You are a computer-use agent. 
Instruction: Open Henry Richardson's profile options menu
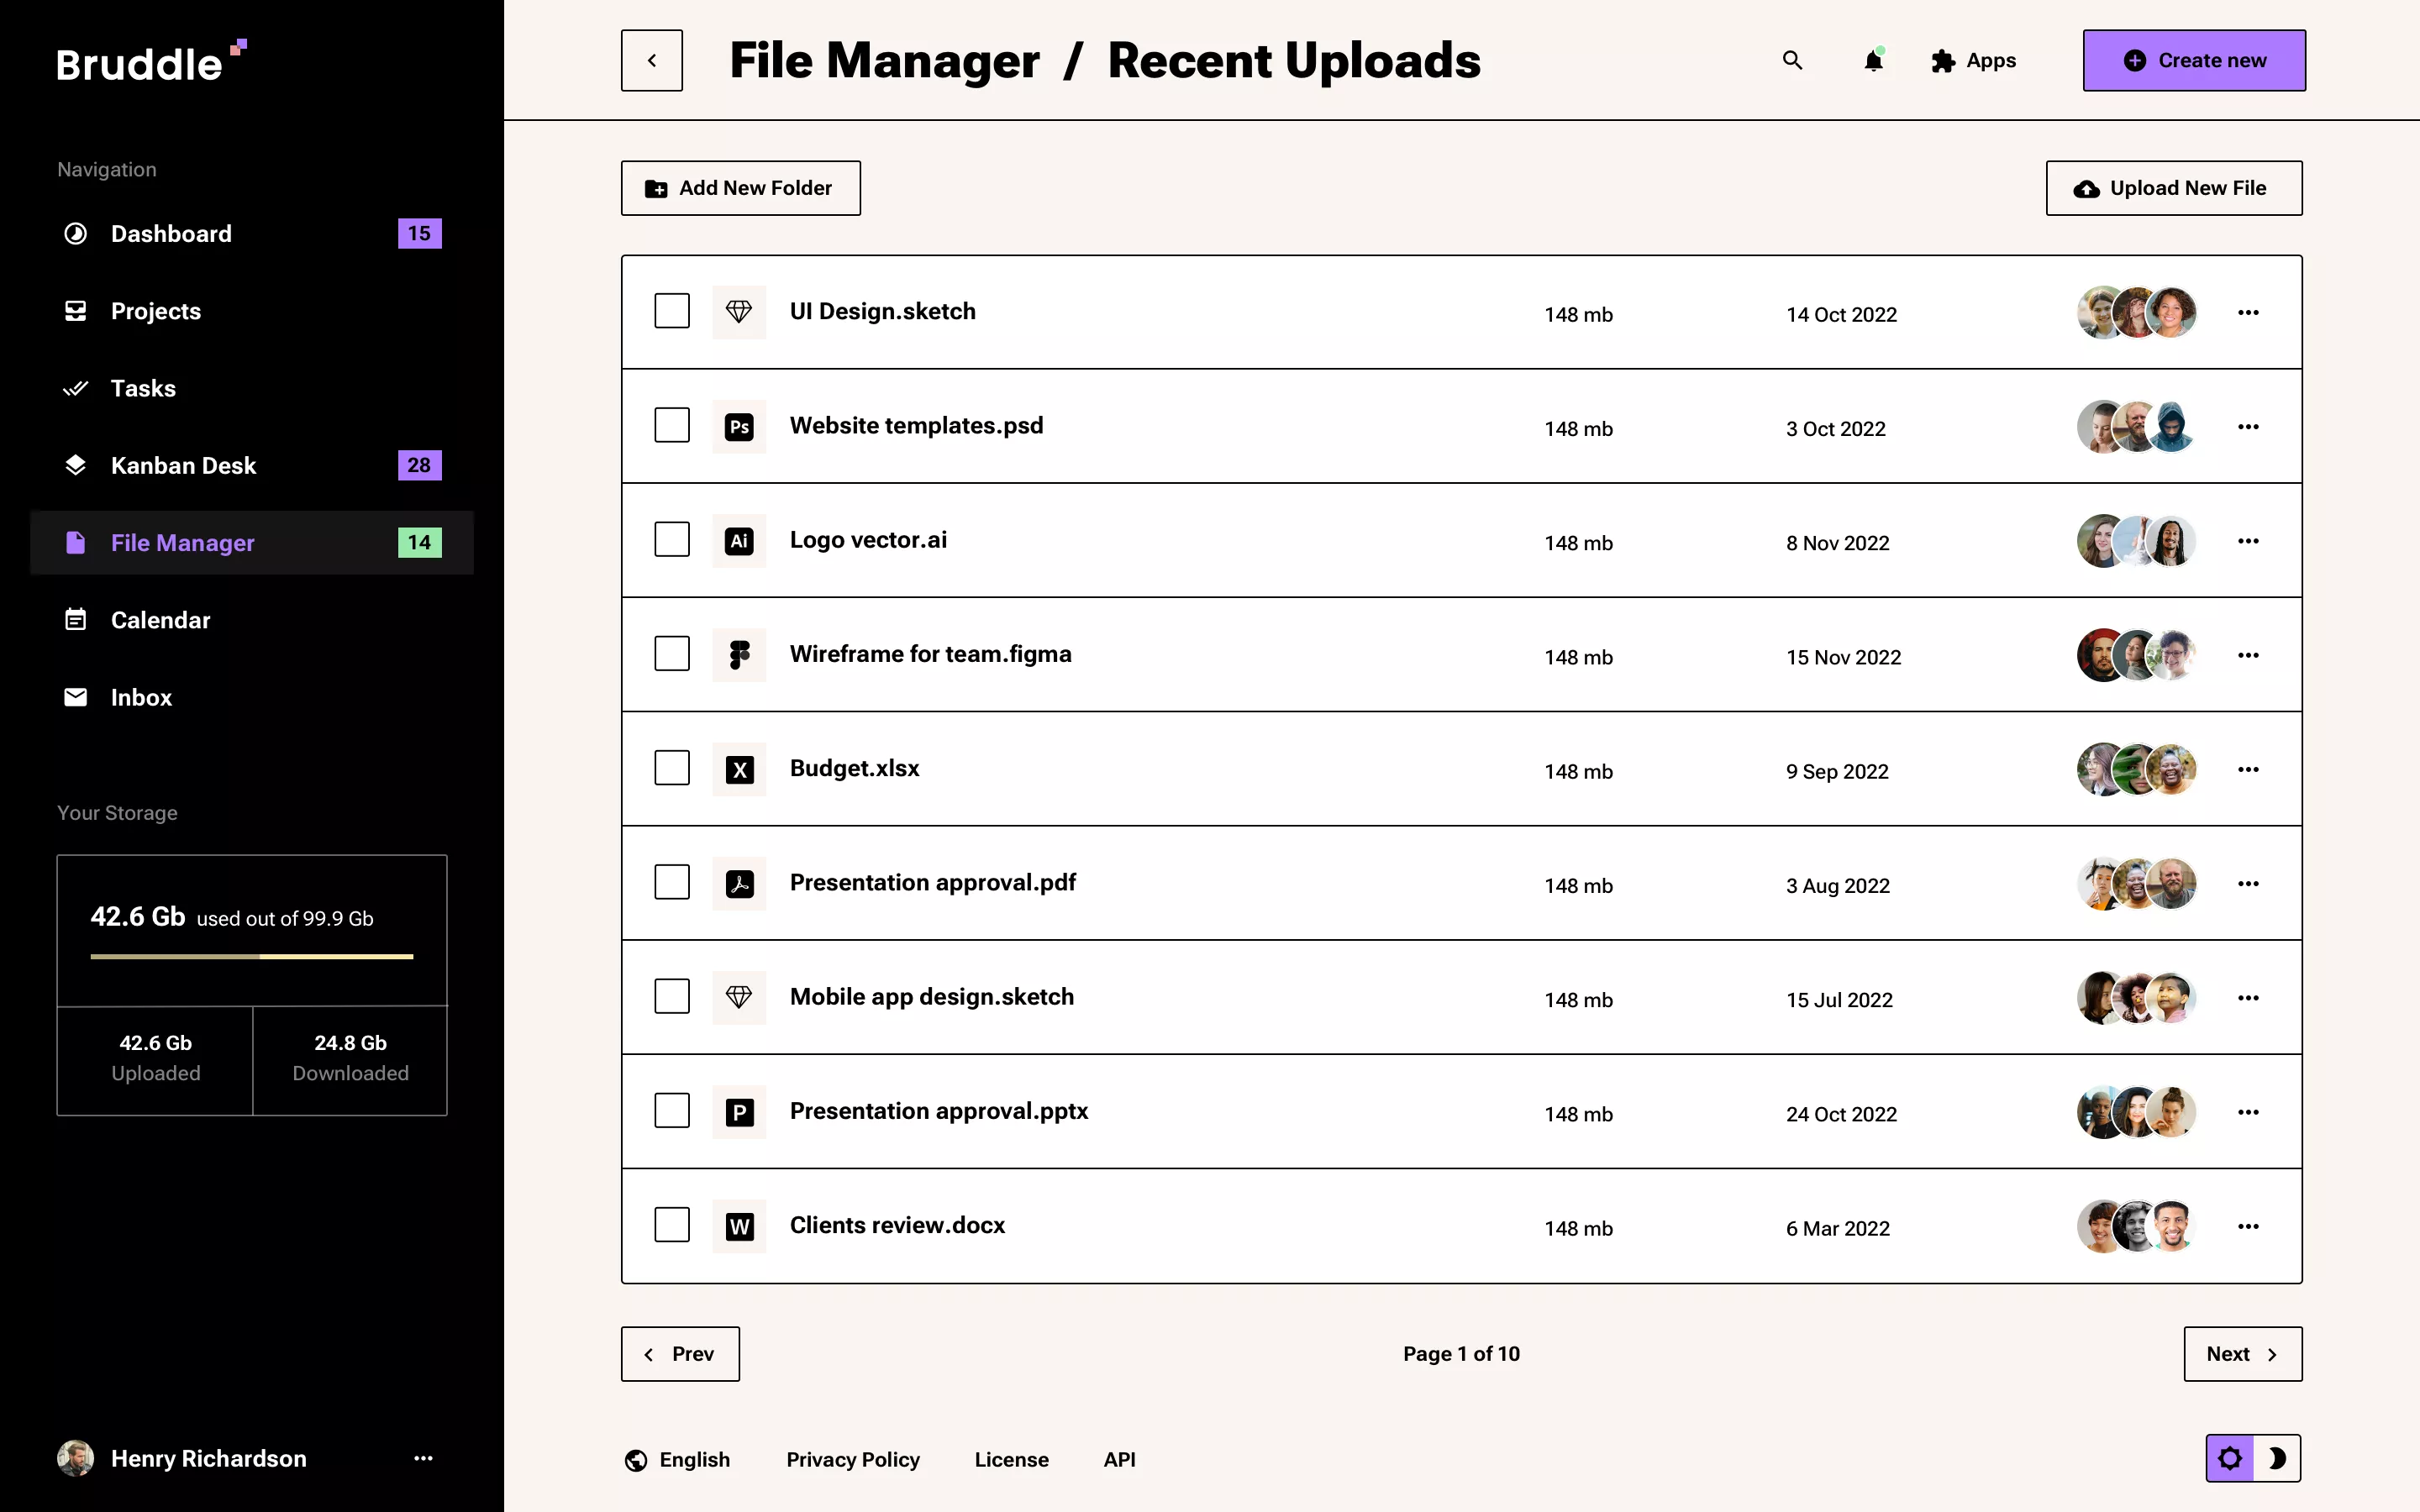424,1458
